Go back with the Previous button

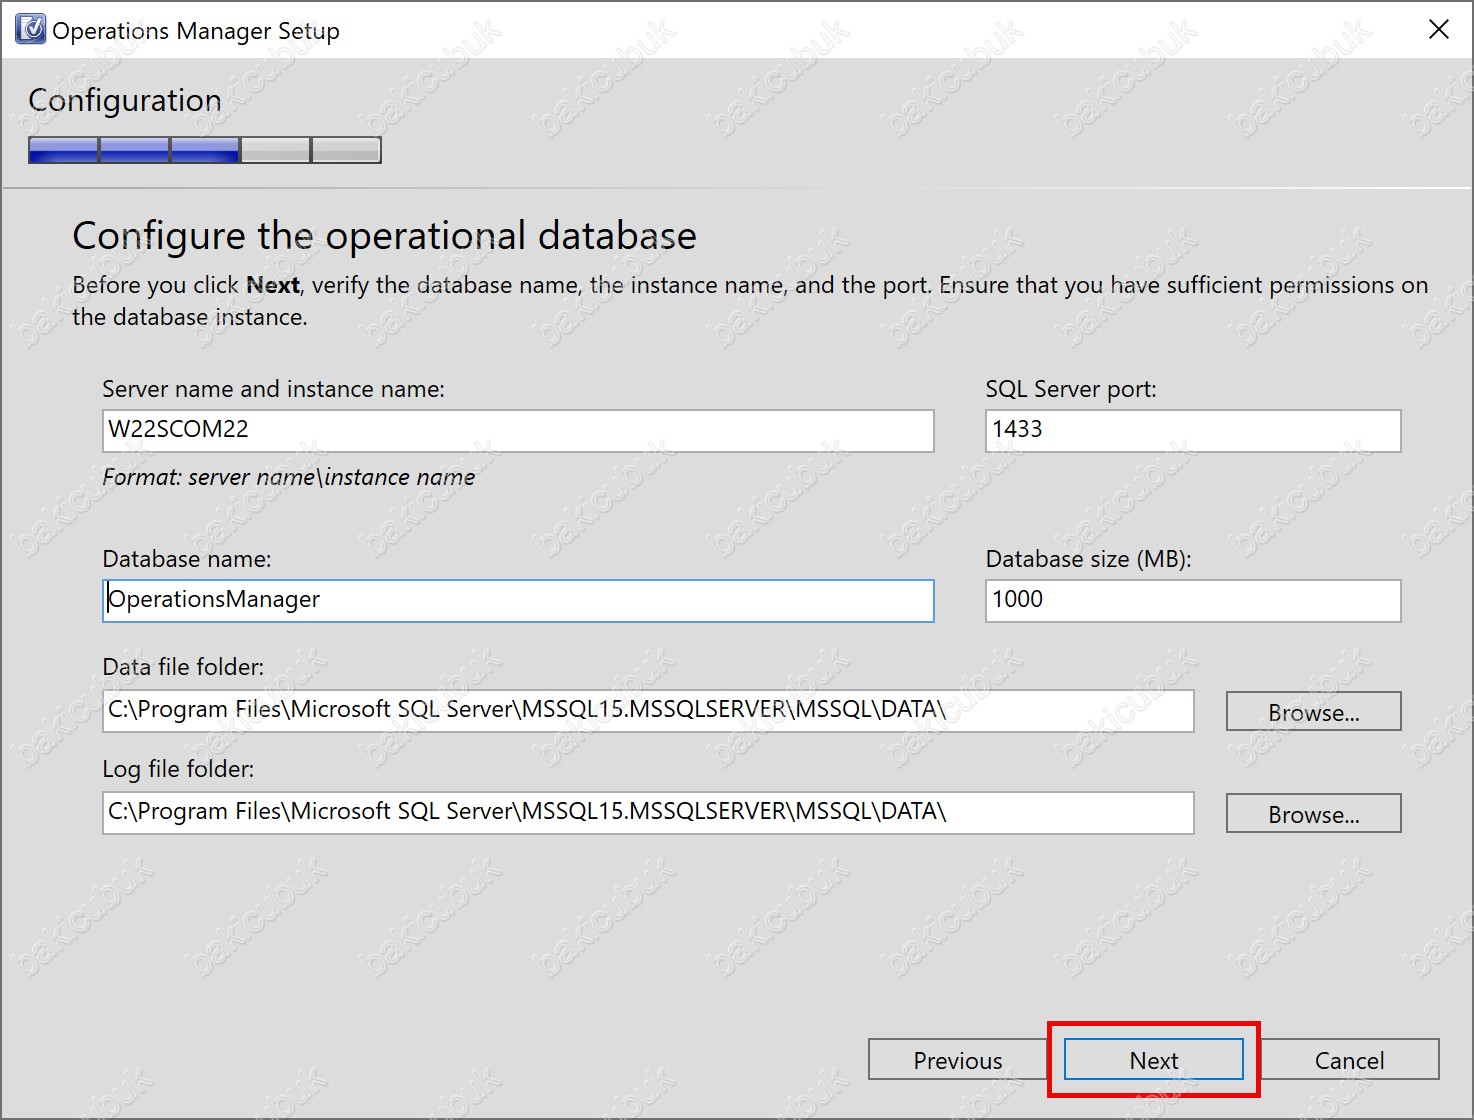[x=957, y=1060]
